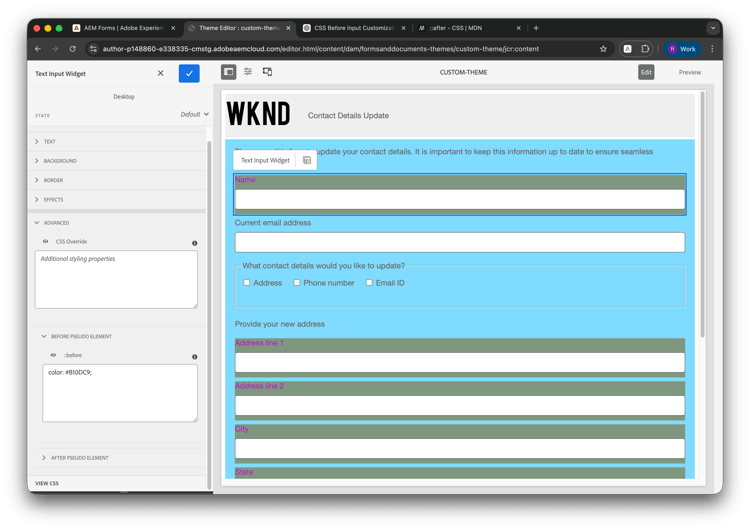Close the CSS Before Input tab
This screenshot has height=530, width=750.
(x=403, y=28)
